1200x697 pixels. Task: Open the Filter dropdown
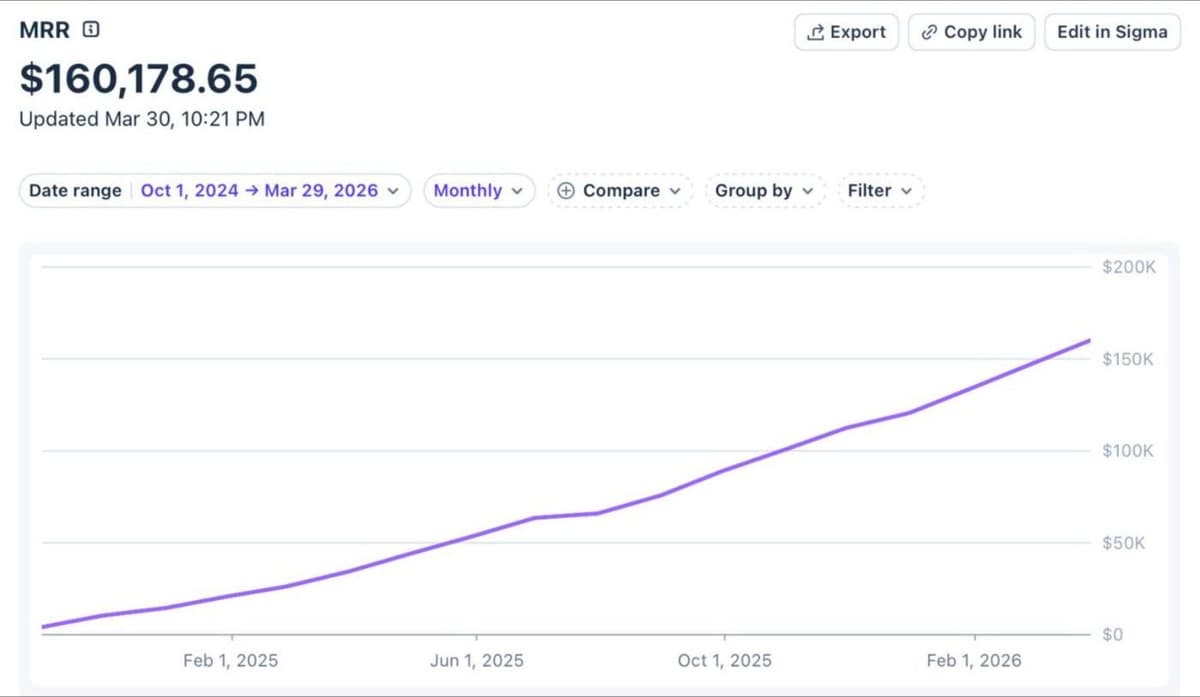[880, 190]
